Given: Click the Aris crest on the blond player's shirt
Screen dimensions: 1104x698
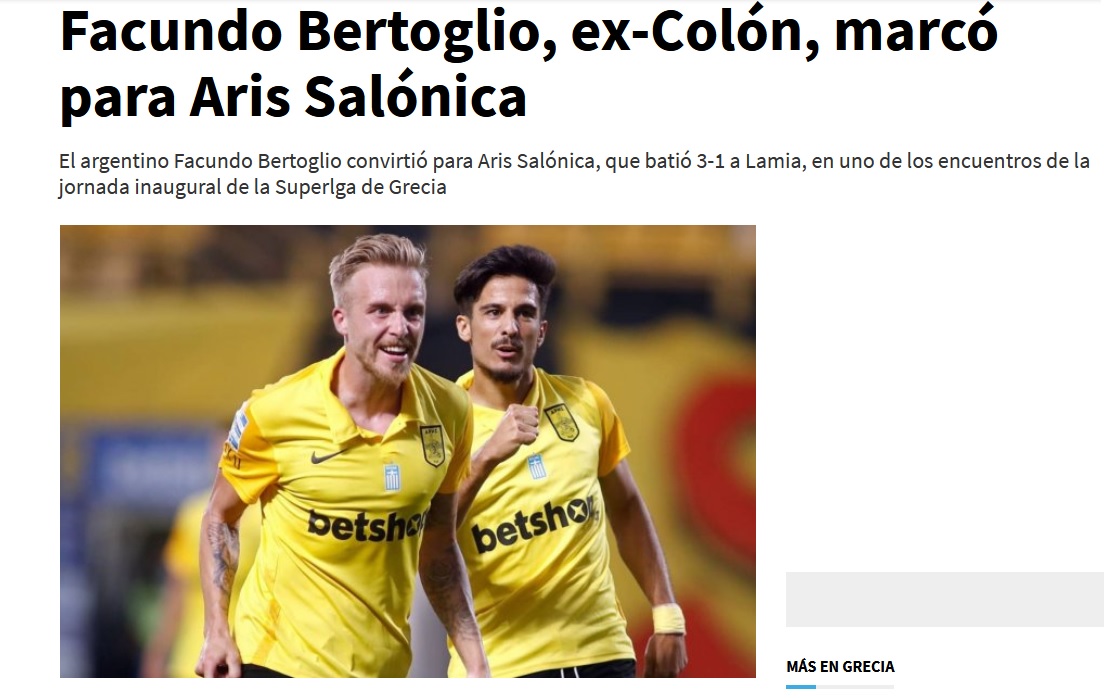Looking at the screenshot, I should point(432,445).
